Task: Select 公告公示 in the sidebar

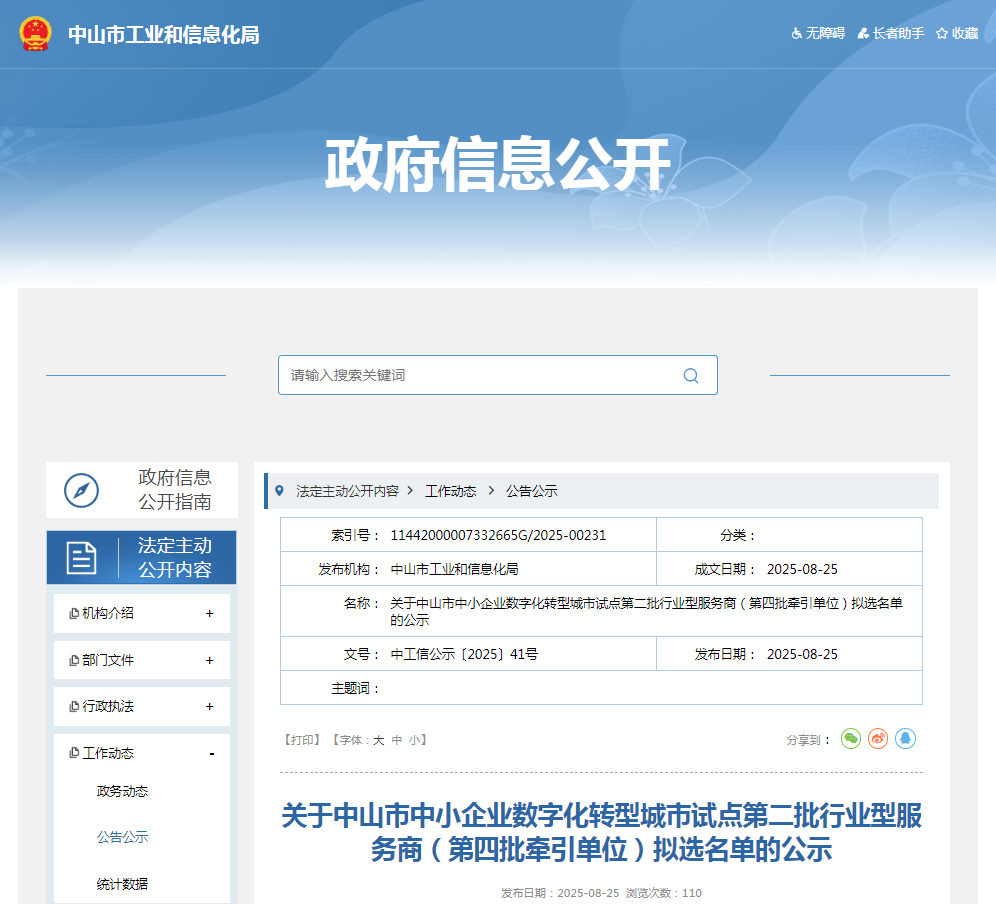Action: pos(122,838)
